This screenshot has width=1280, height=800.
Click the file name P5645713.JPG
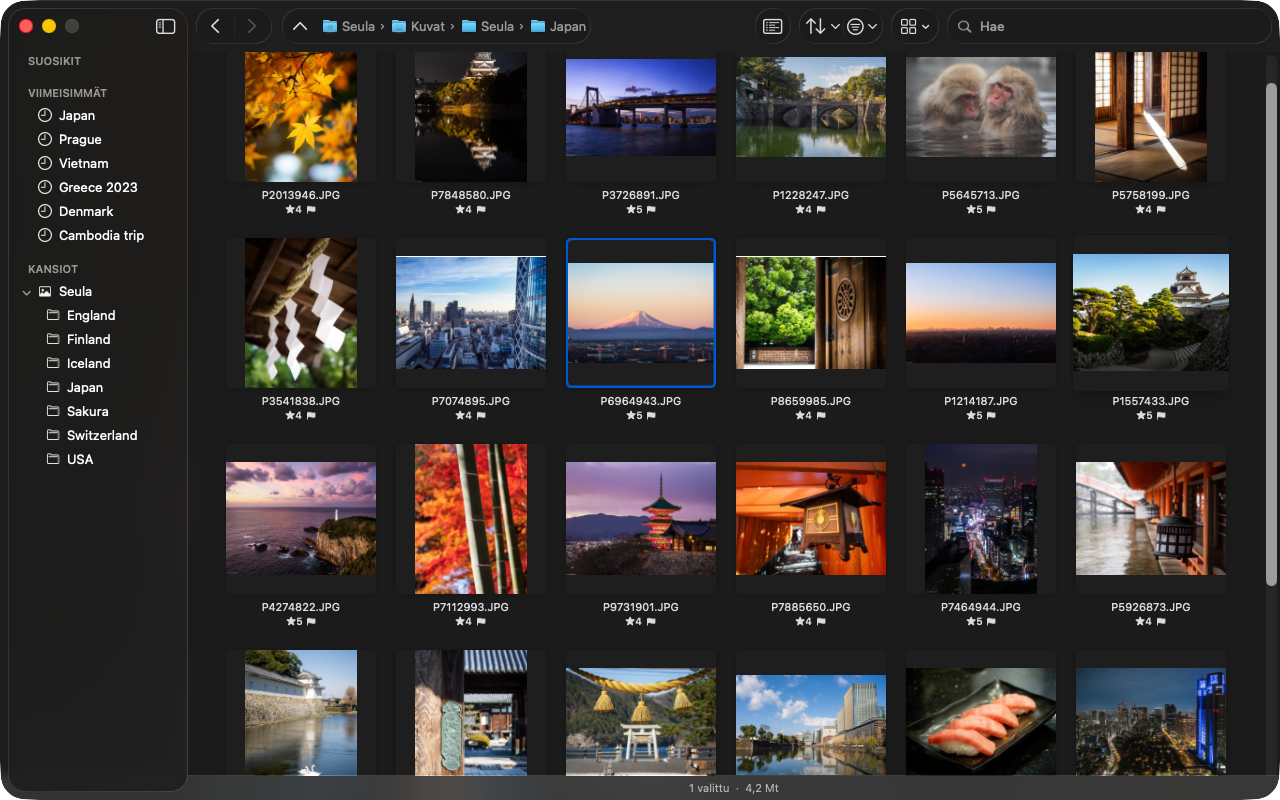pos(981,195)
